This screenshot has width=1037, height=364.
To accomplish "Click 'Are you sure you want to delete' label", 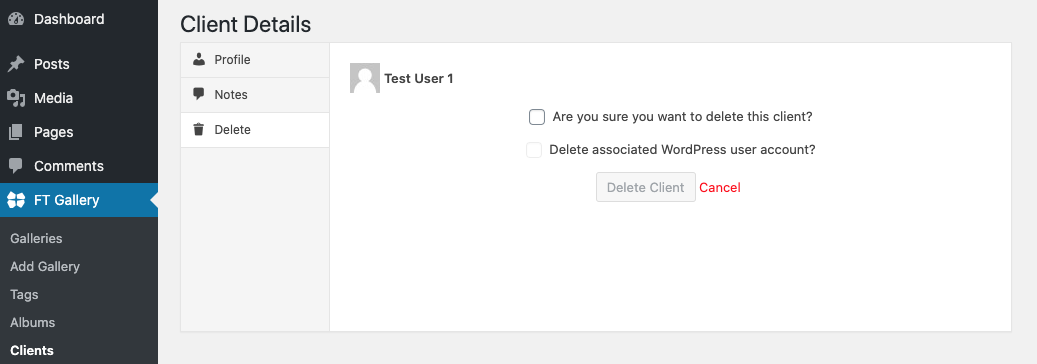I will pos(683,116).
